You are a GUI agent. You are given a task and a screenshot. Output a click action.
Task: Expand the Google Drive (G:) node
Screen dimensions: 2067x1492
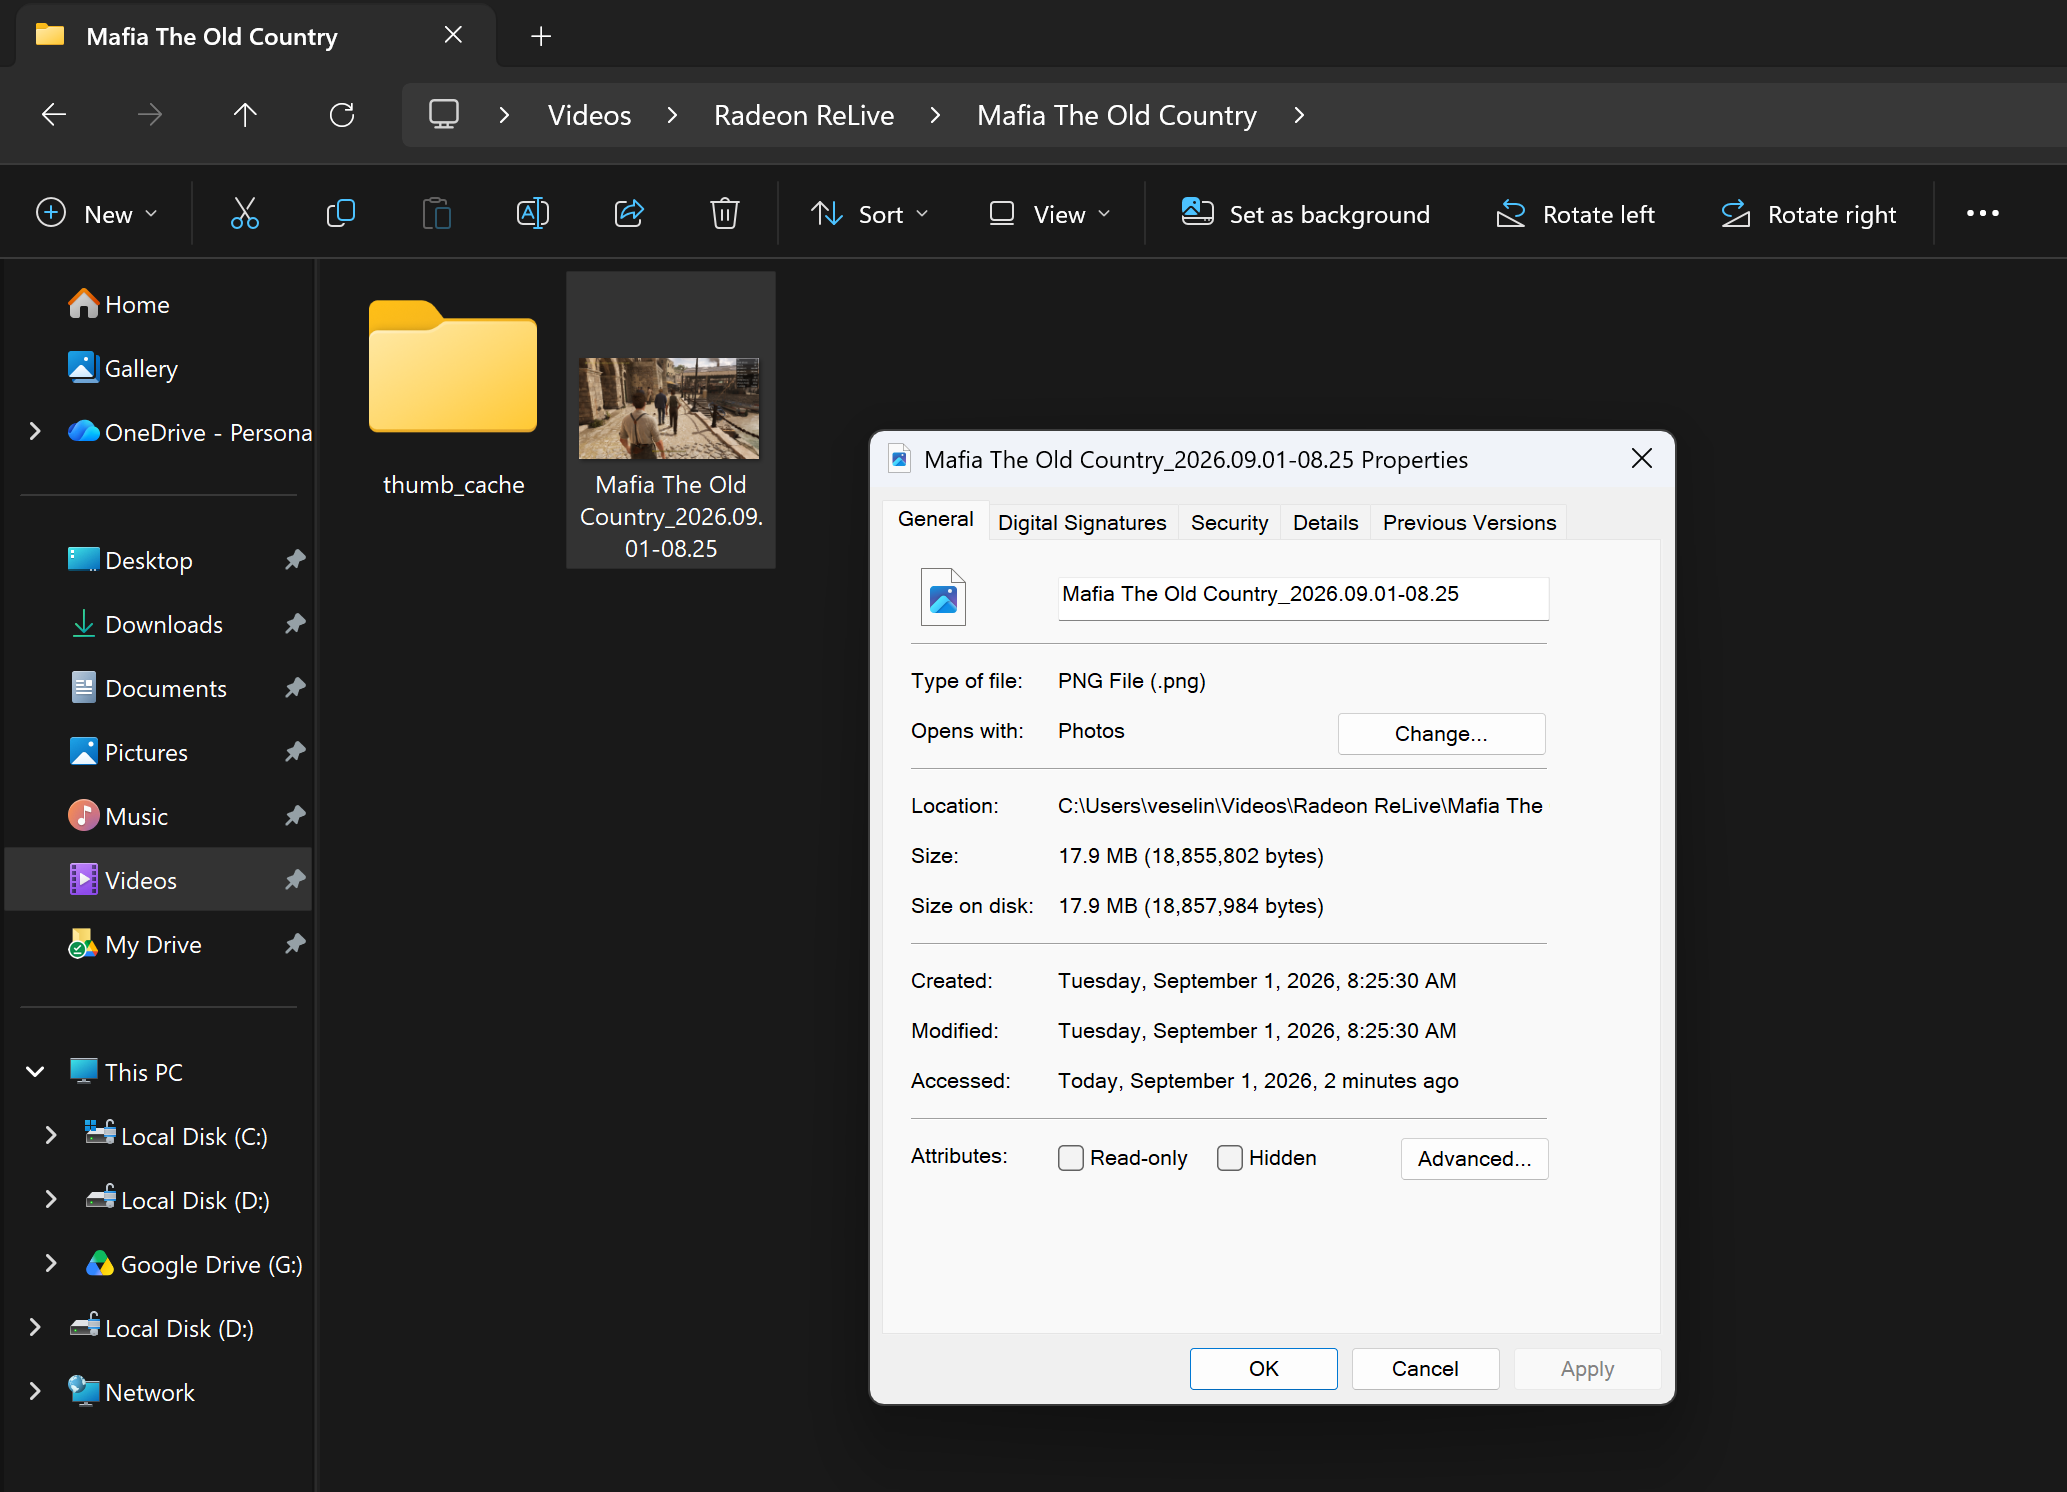[51, 1263]
